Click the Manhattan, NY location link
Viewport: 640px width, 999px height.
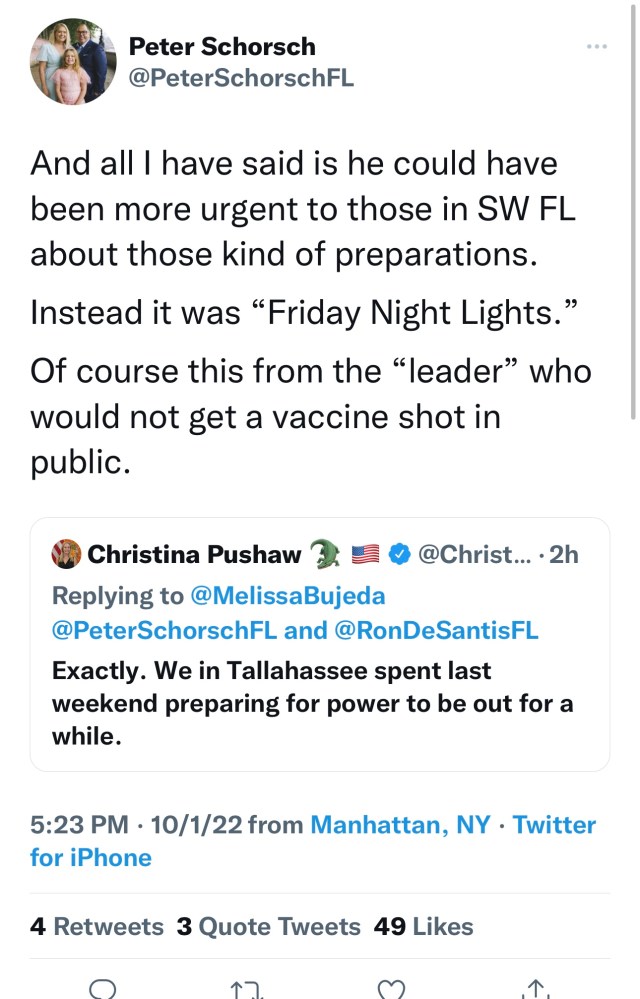tap(400, 825)
